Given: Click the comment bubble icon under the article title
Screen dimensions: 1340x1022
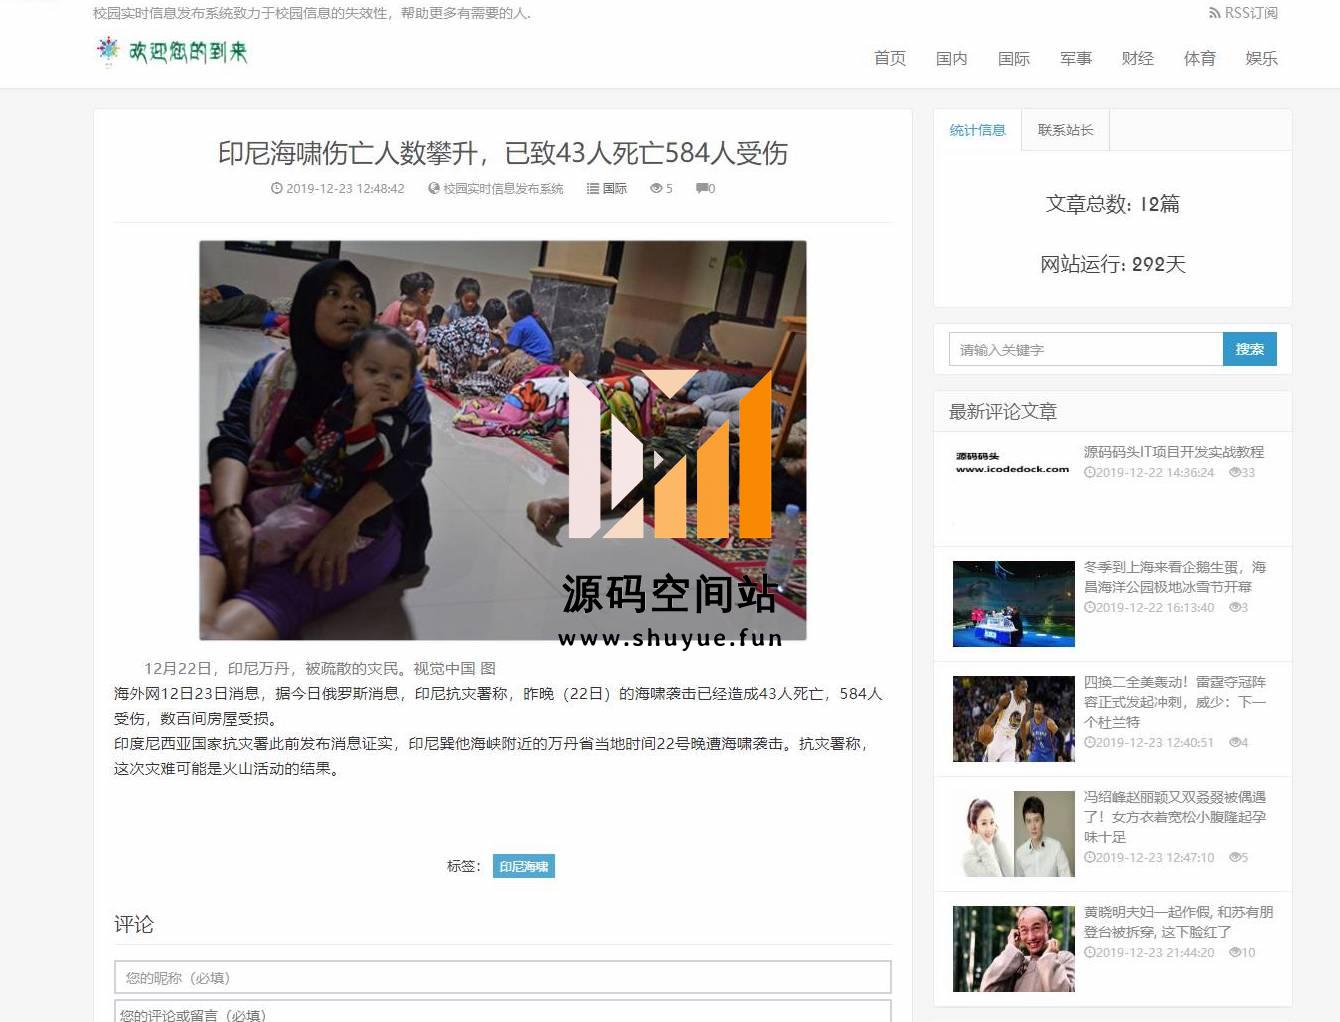Looking at the screenshot, I should coord(702,188).
